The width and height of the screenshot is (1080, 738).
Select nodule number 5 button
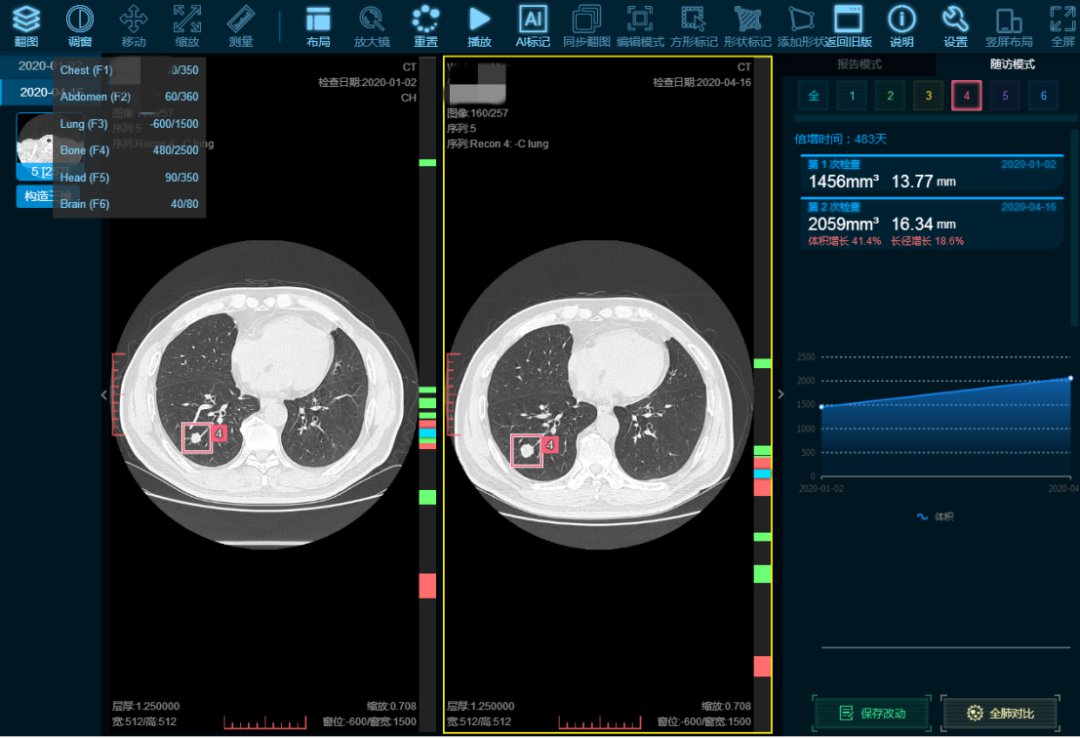tap(1005, 96)
